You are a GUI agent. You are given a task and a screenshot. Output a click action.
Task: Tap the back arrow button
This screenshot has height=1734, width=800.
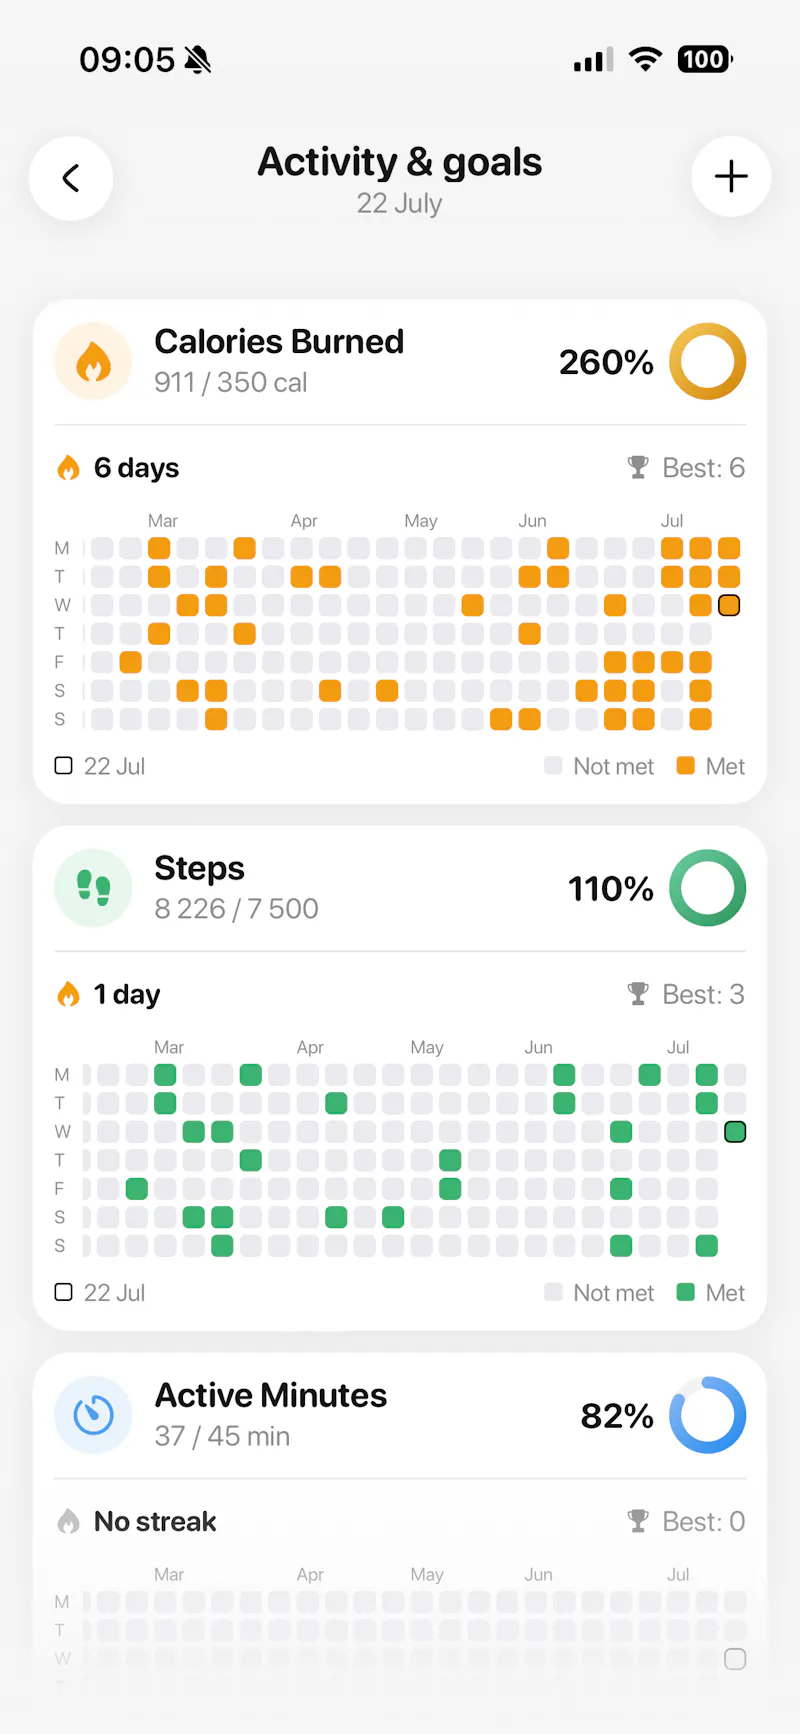71,178
